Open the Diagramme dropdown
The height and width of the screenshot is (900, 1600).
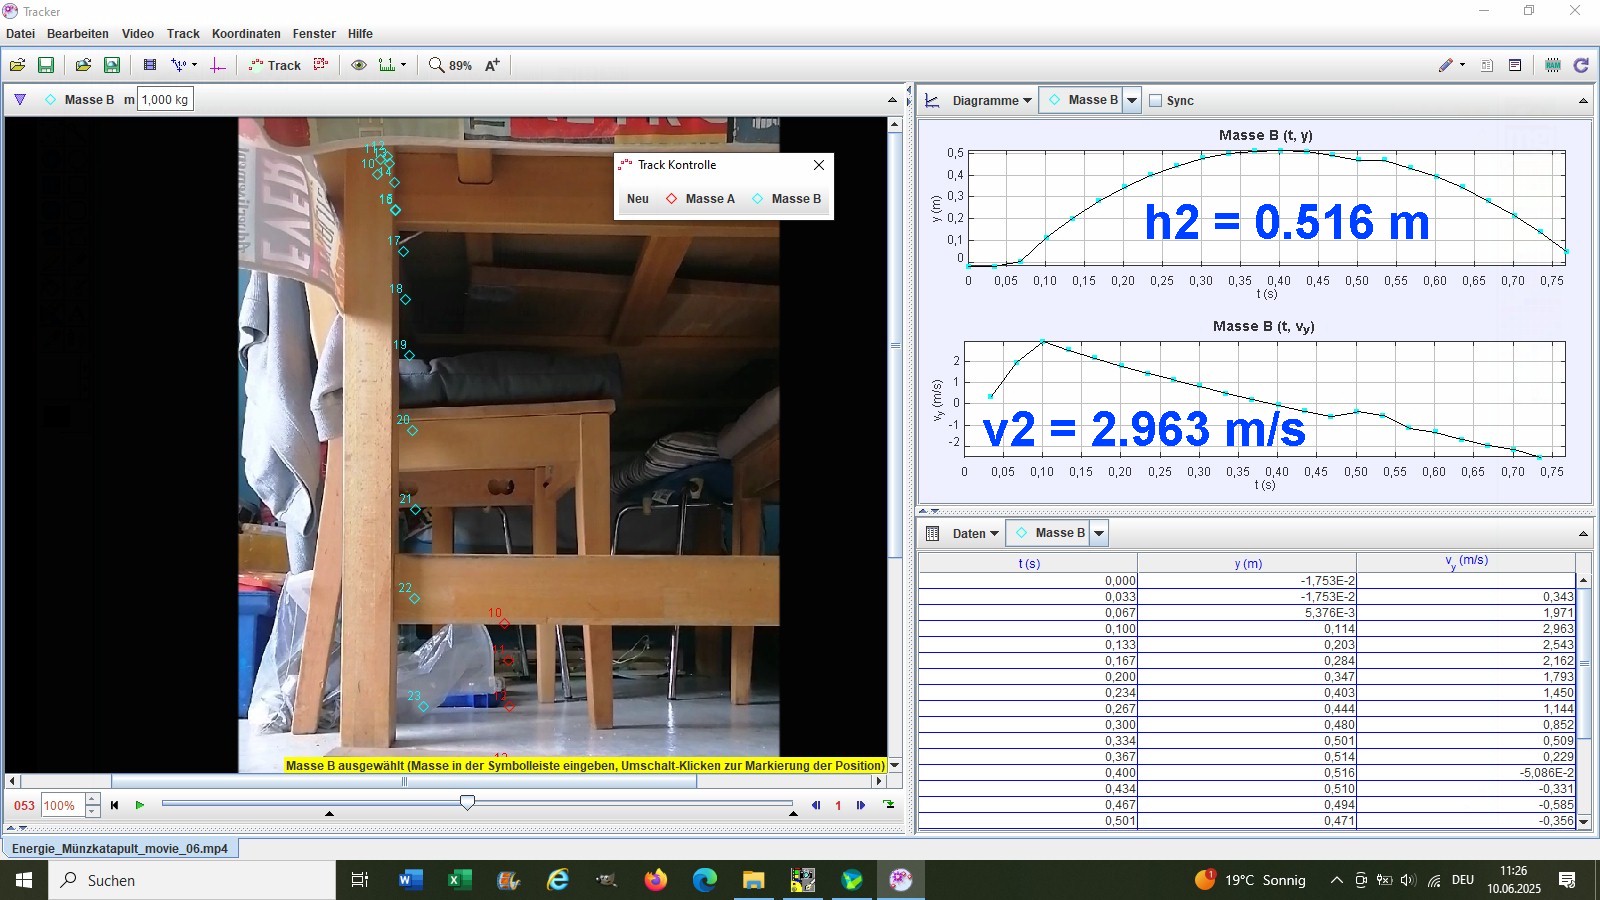click(991, 100)
